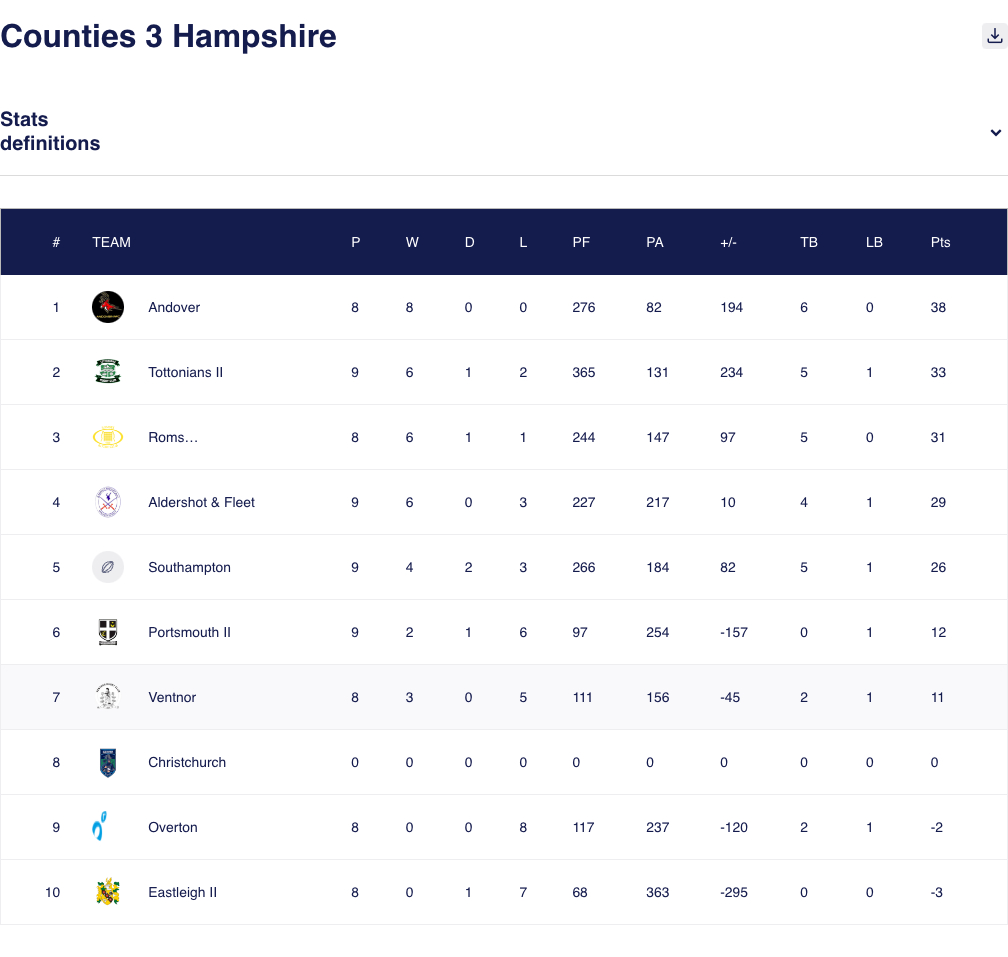Select the Portsmouth II club crest
The image size is (1008, 957).
pos(108,632)
